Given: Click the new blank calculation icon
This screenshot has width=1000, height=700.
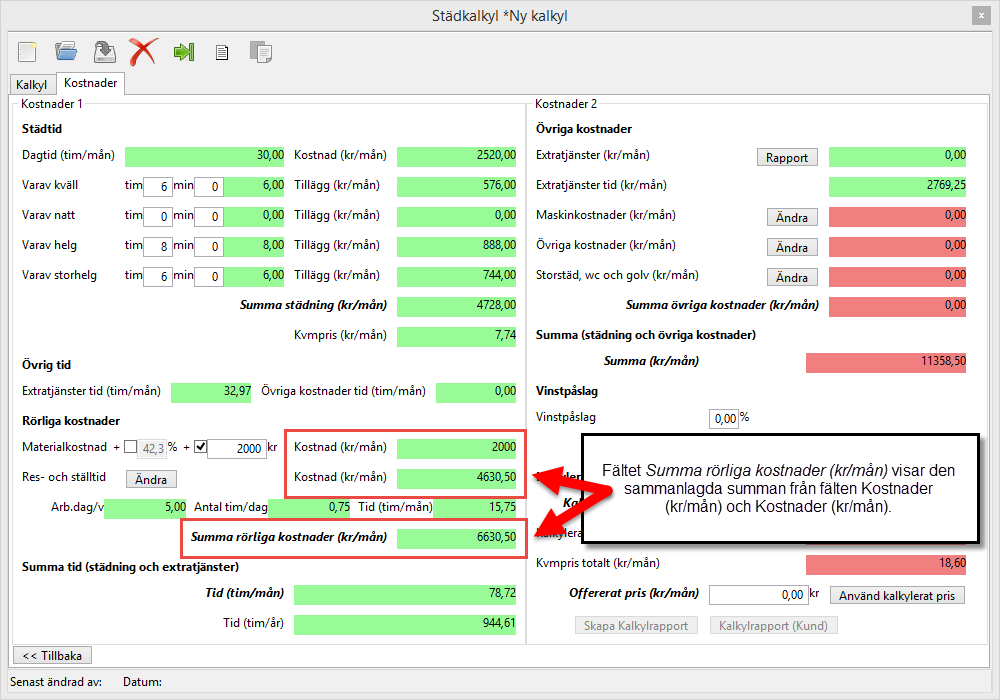Looking at the screenshot, I should coord(27,51).
